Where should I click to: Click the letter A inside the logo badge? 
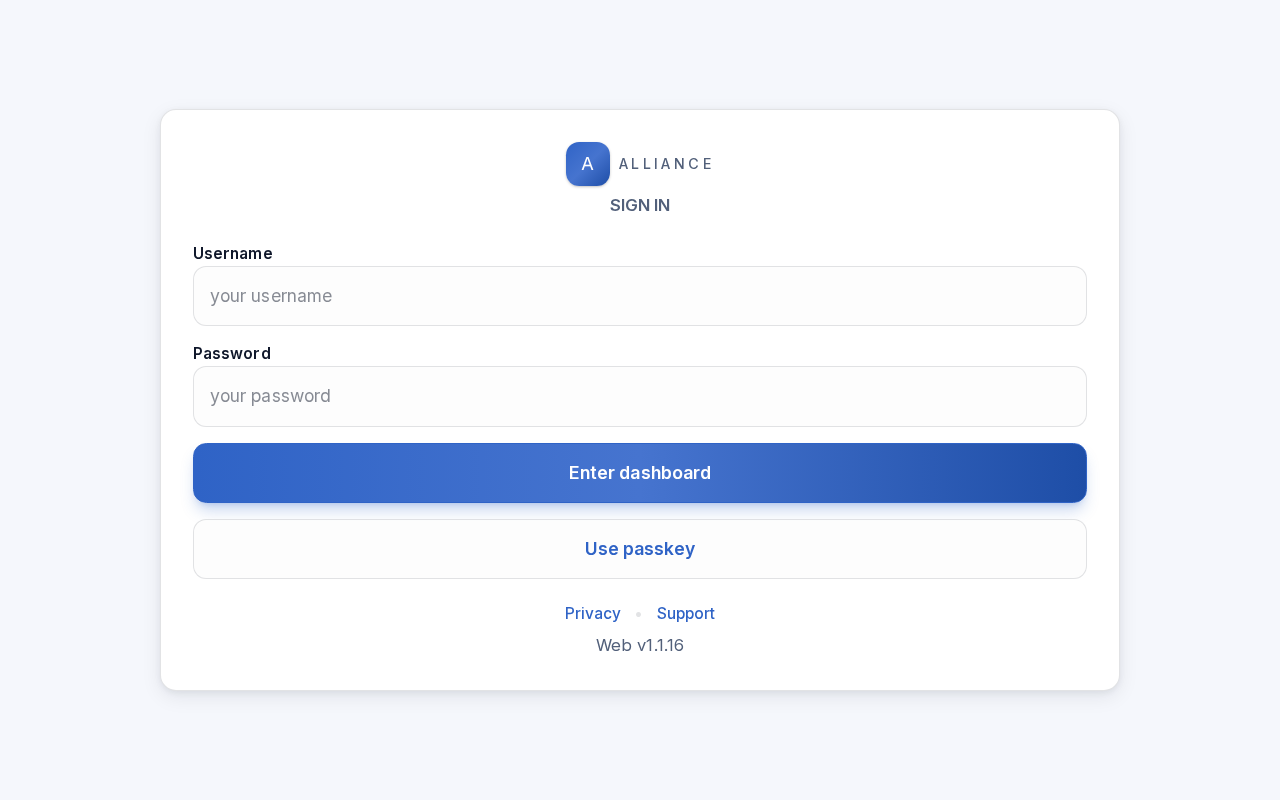coord(588,164)
